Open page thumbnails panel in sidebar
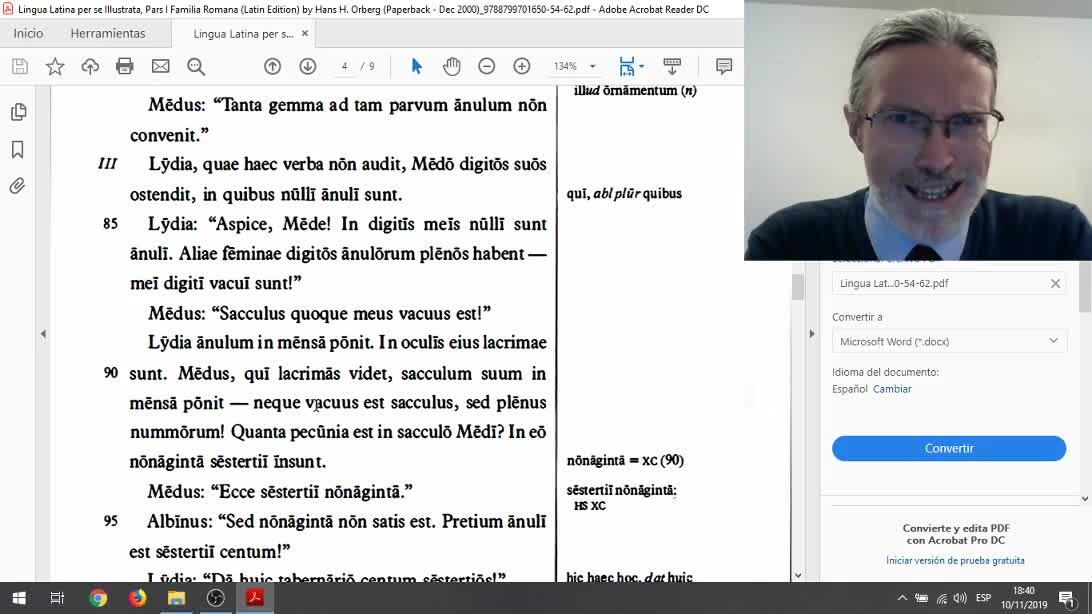 point(18,112)
